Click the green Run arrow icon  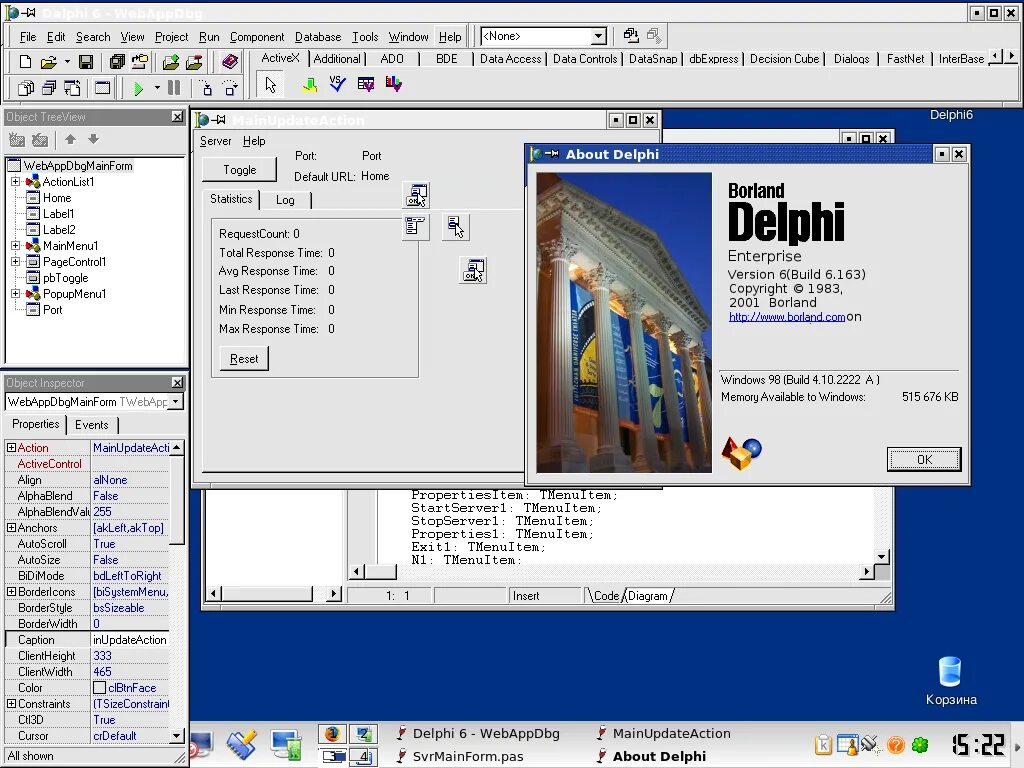pos(138,88)
